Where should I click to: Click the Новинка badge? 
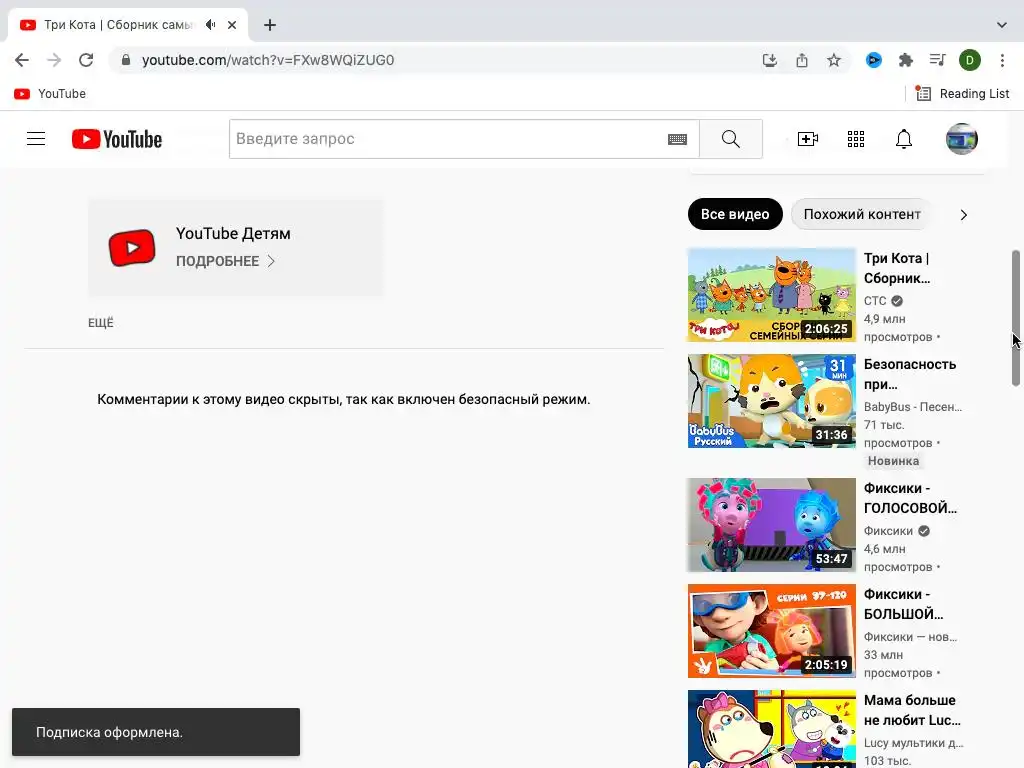[893, 461]
